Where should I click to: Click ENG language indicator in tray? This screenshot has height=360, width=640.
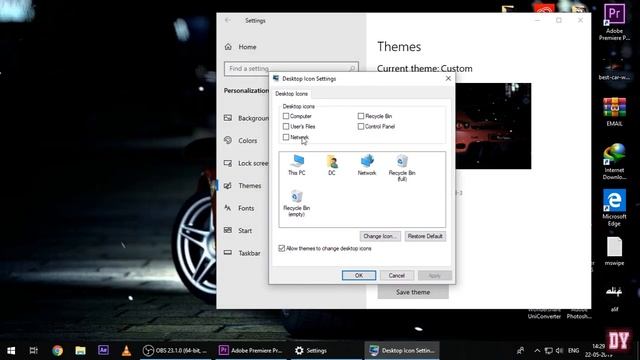click(x=573, y=351)
